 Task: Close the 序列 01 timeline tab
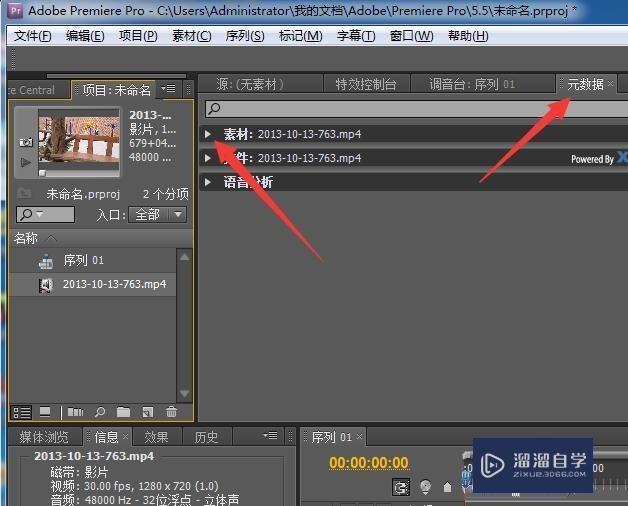tap(359, 436)
